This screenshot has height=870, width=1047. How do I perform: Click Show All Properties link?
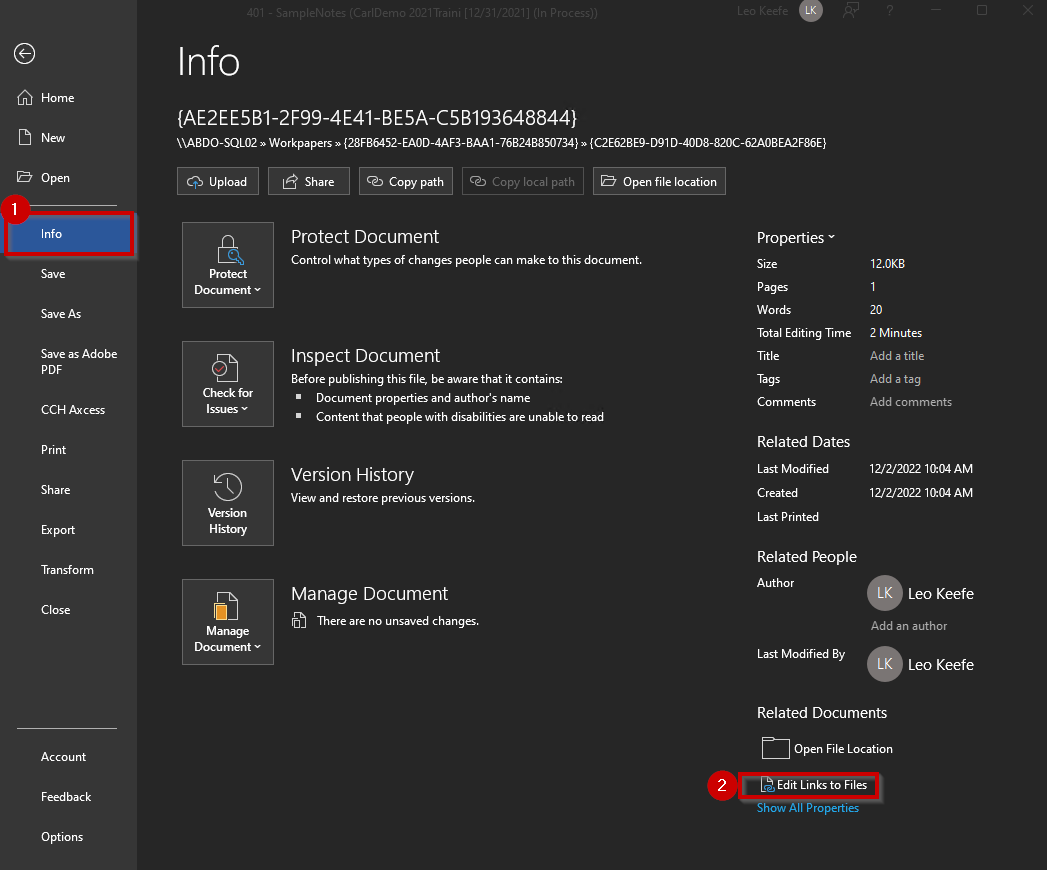(x=808, y=808)
